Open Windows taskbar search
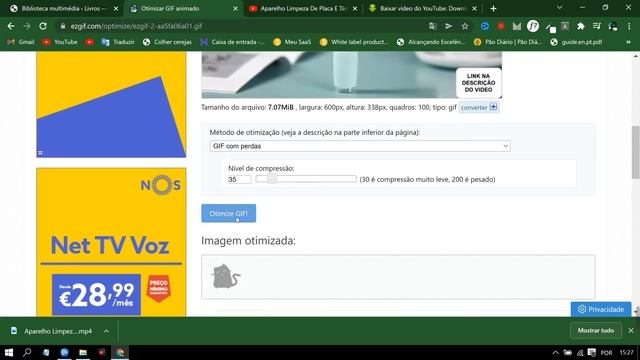Image resolution: width=640 pixels, height=360 pixels. click(x=27, y=352)
